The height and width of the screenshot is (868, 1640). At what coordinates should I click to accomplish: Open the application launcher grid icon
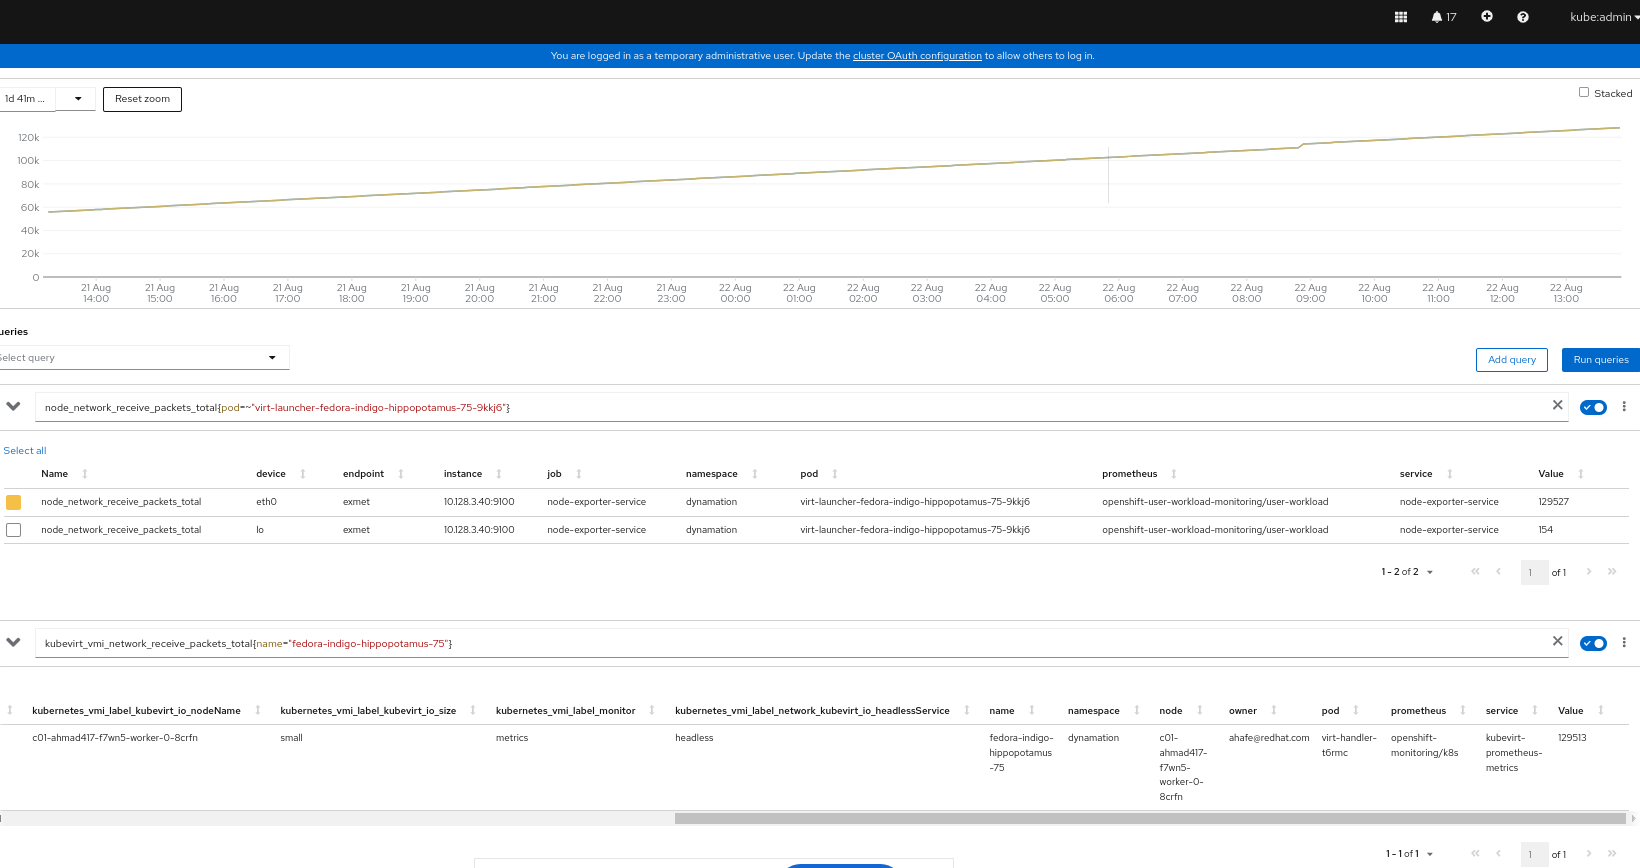(1401, 17)
